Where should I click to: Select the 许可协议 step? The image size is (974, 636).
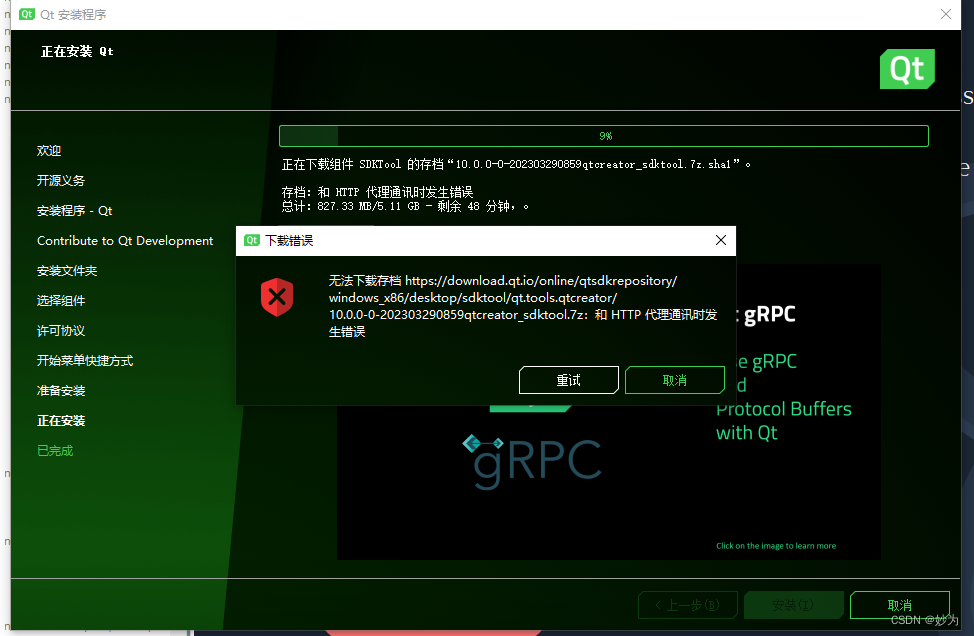(x=61, y=331)
